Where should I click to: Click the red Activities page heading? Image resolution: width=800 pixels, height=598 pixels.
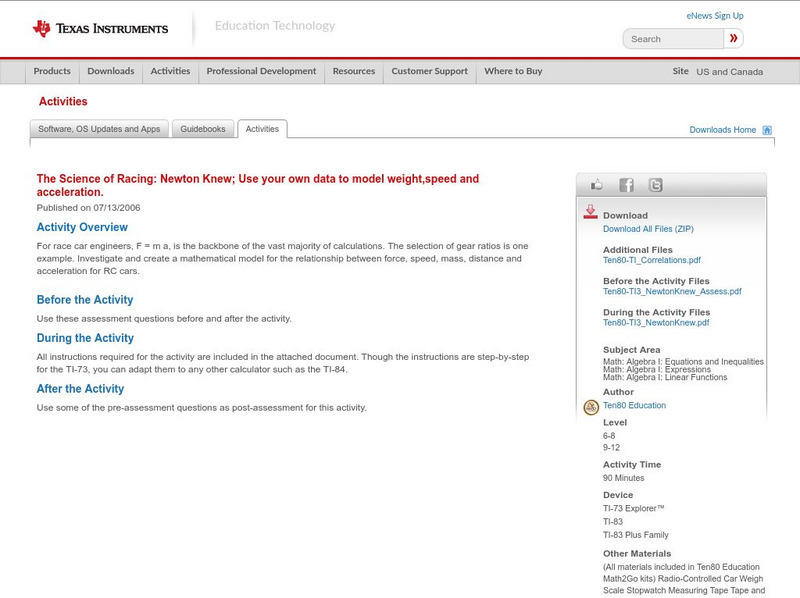63,102
